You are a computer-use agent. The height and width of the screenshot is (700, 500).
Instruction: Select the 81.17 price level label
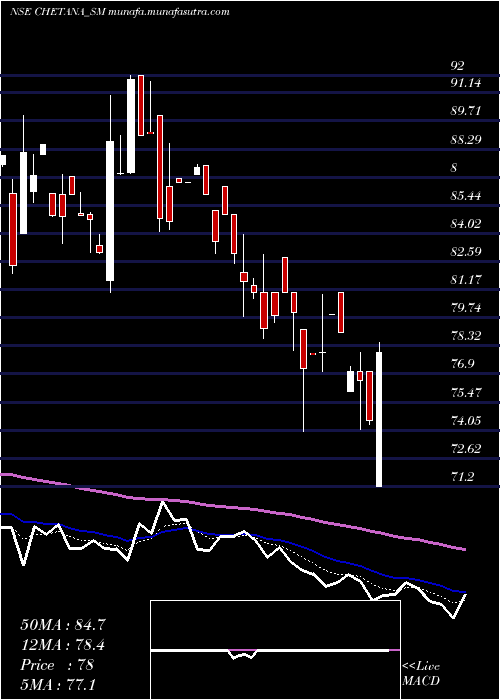tap(466, 280)
